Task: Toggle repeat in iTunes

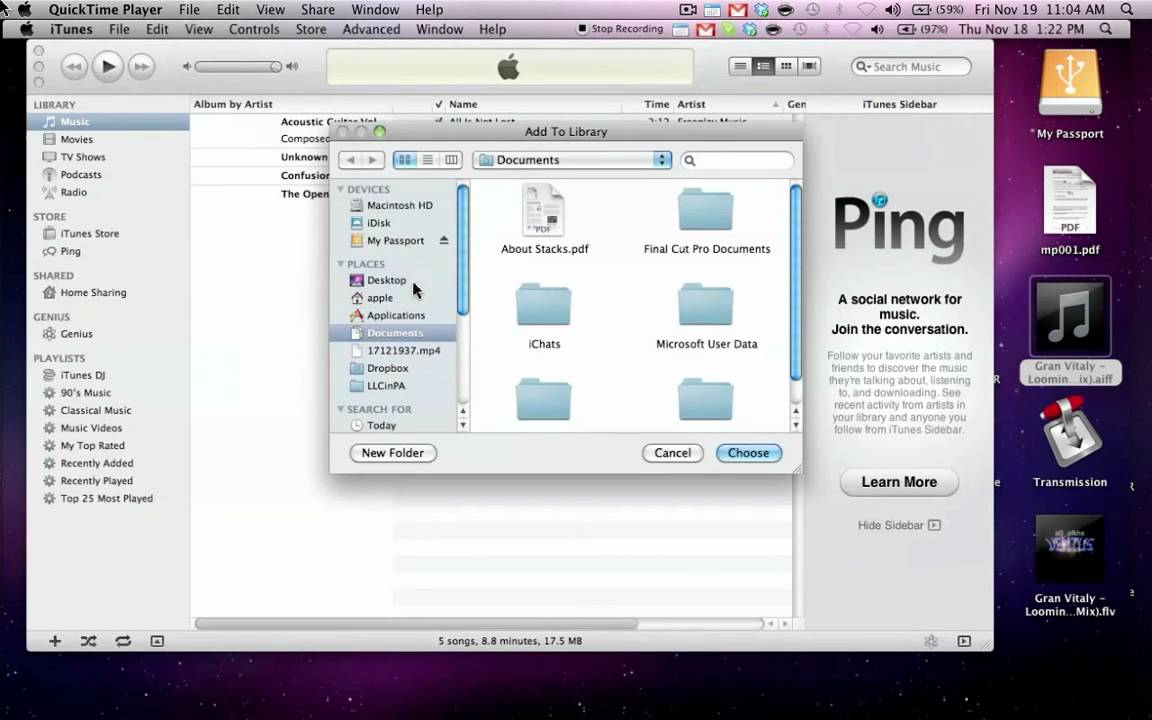Action: pyautogui.click(x=123, y=641)
